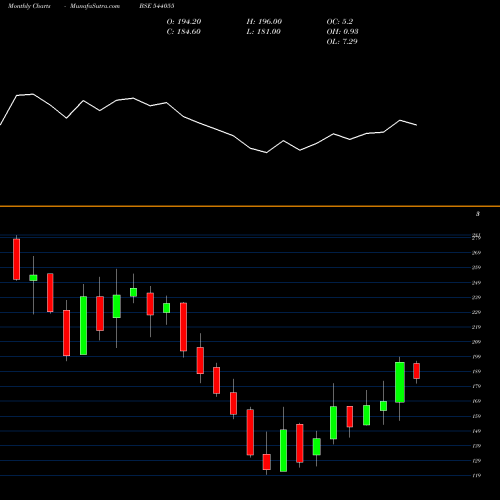Click the "Monthly Charts" title text

[x=29, y=6]
